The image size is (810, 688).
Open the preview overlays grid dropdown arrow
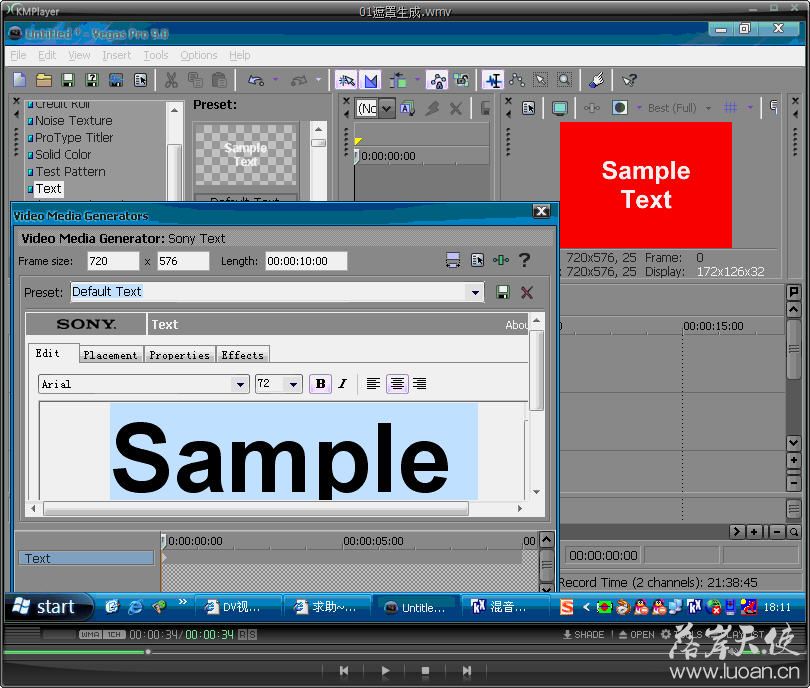point(750,107)
